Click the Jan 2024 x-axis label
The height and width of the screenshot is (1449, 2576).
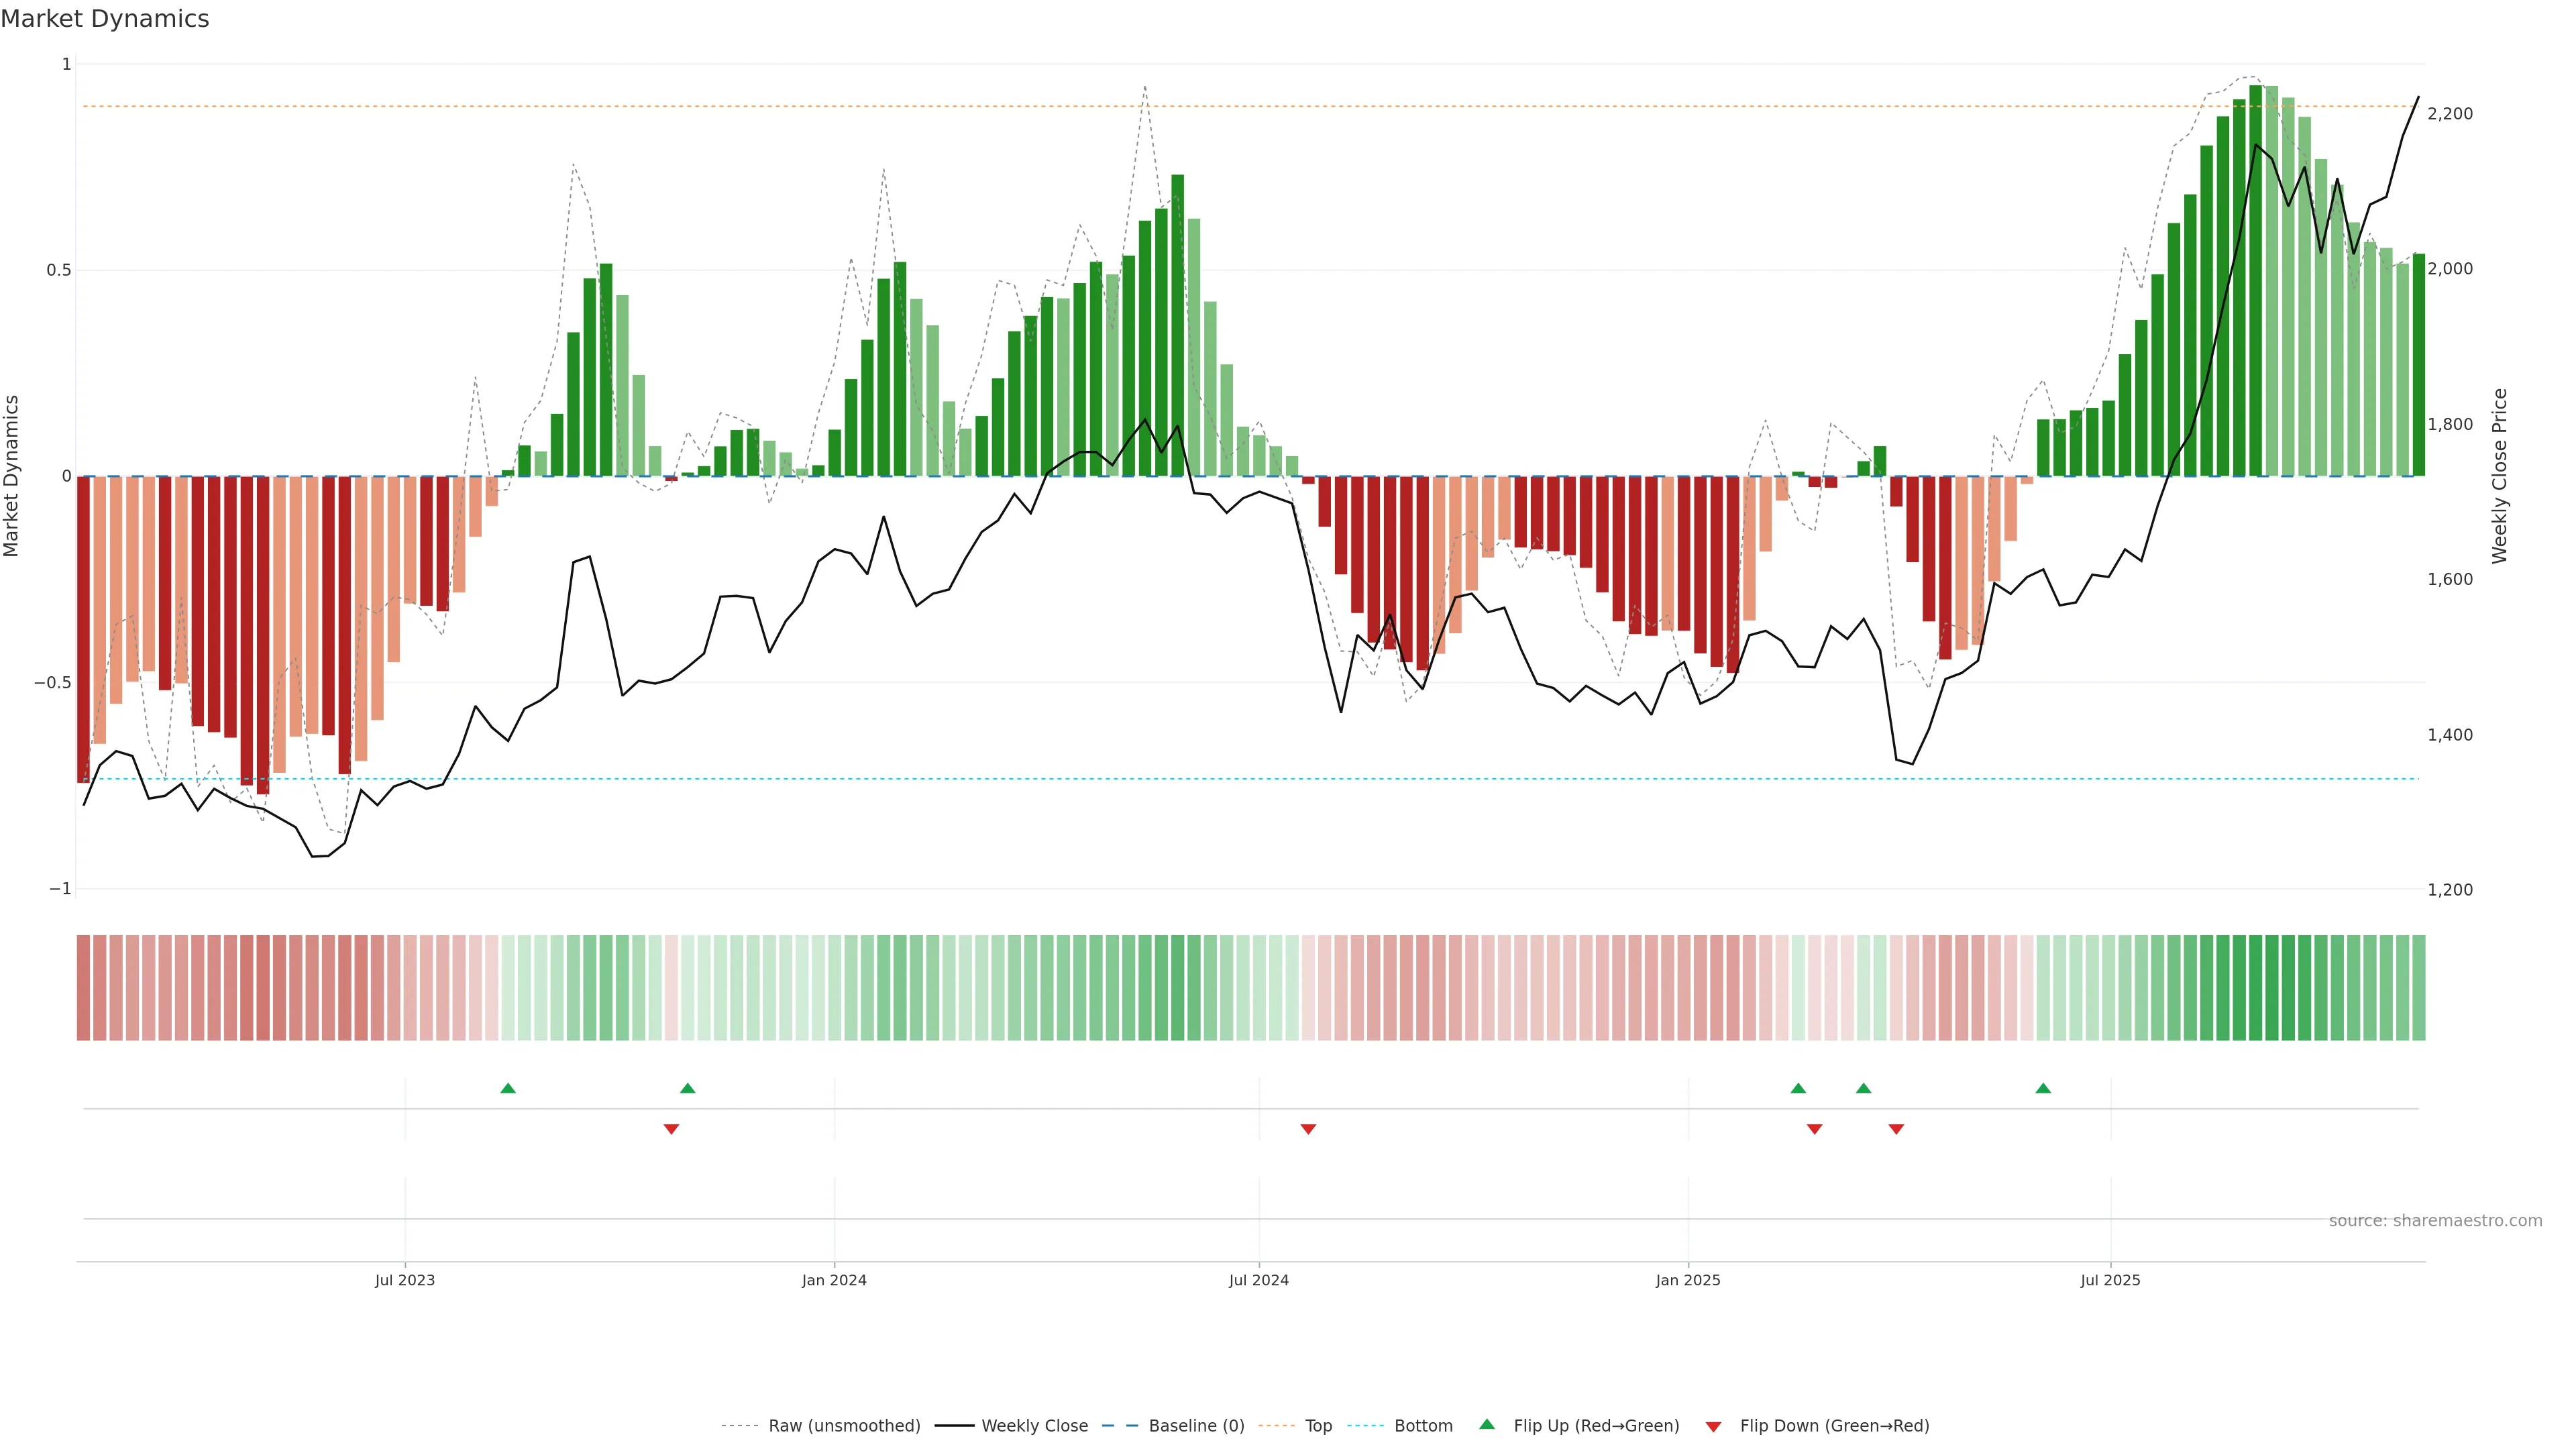pos(834,1280)
